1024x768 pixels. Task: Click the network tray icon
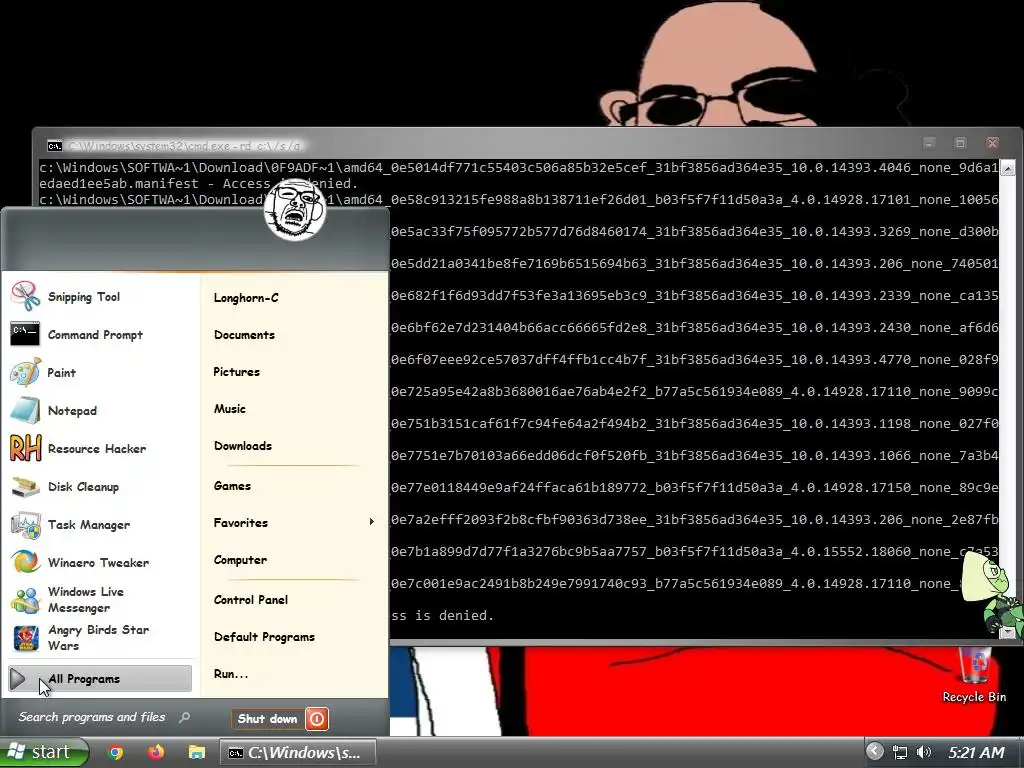900,752
